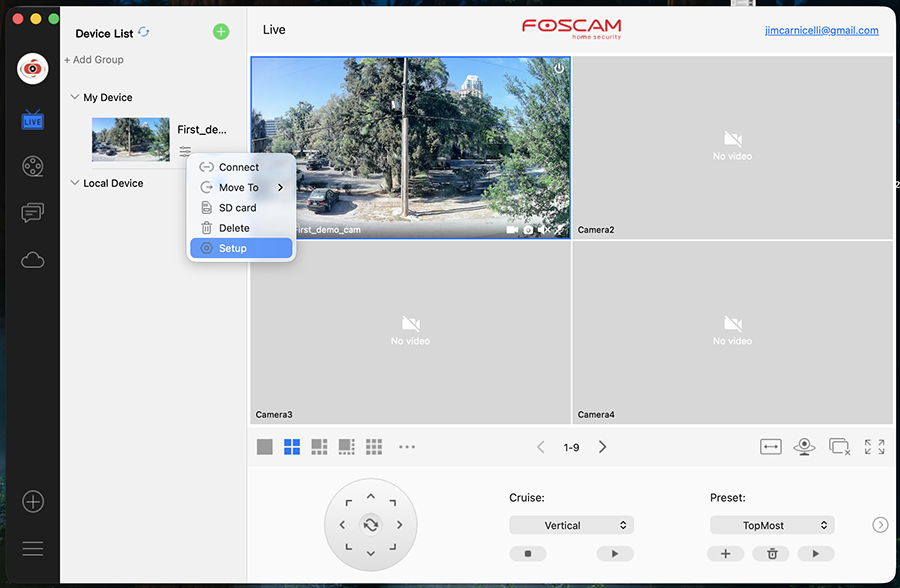The width and height of the screenshot is (900, 588).
Task: Open the Move To submenu
Action: (x=240, y=187)
